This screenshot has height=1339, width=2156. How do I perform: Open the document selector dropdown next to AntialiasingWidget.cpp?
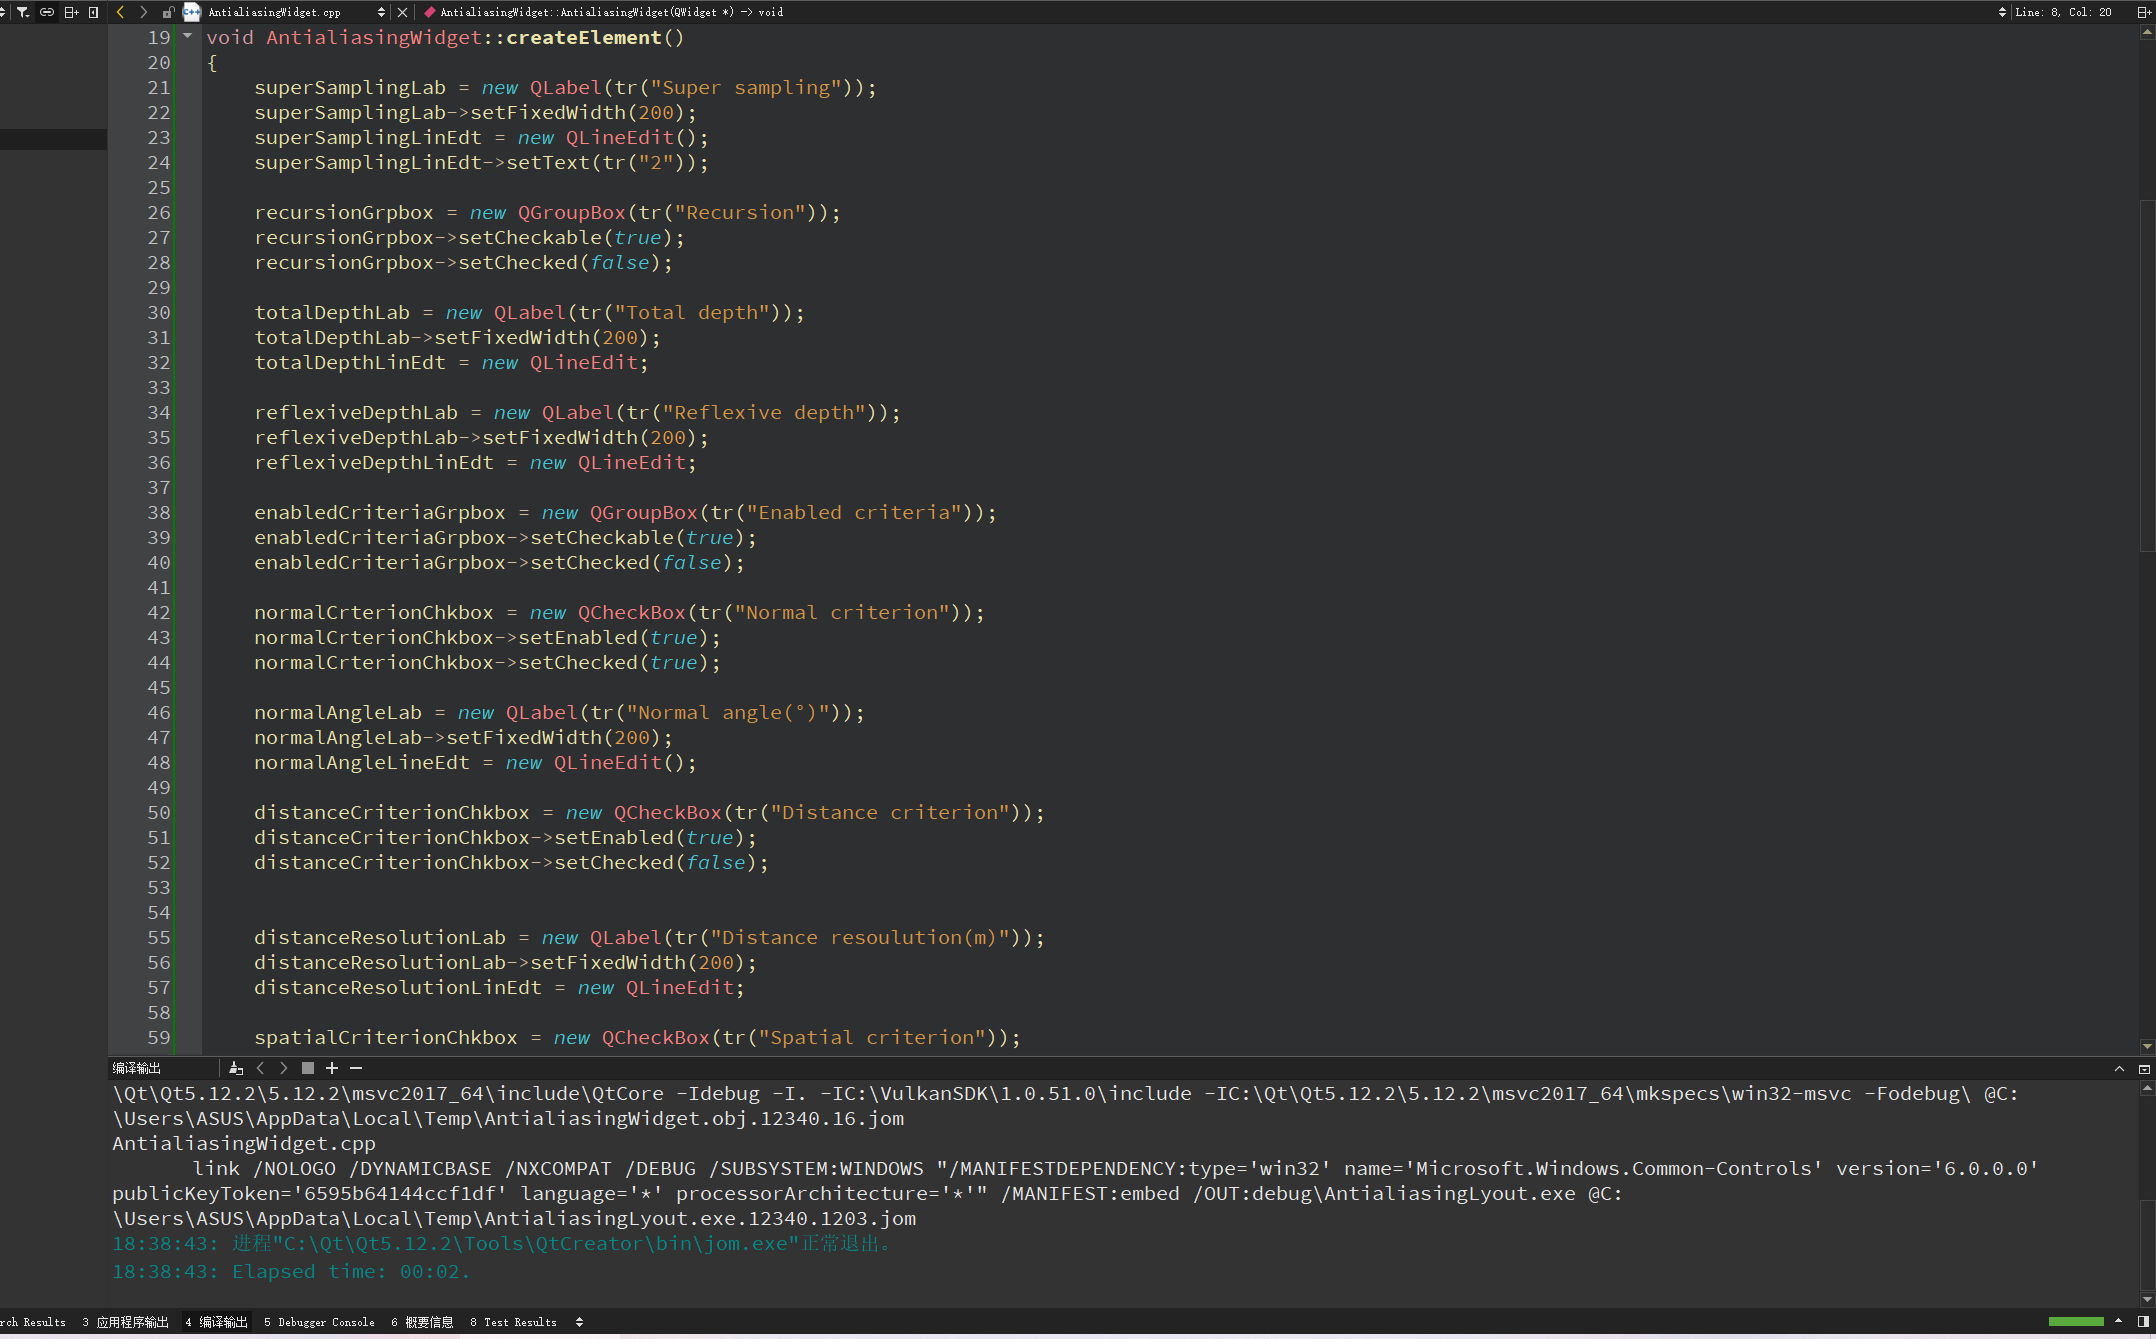[381, 12]
